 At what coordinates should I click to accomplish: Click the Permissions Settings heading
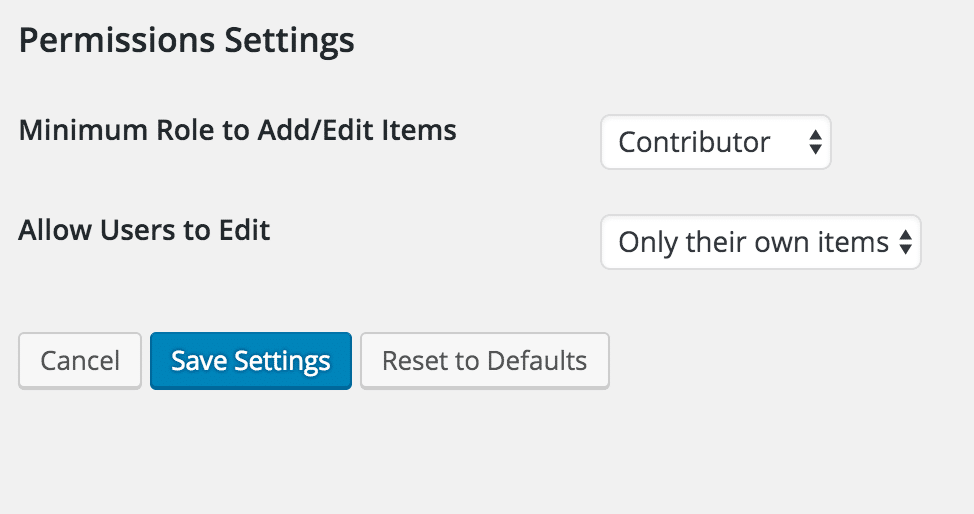click(x=186, y=40)
